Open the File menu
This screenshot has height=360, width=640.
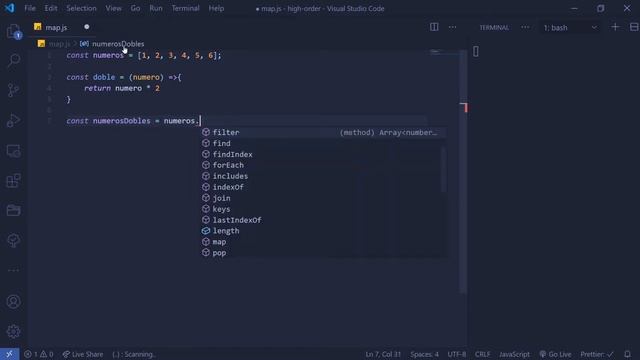tap(30, 8)
